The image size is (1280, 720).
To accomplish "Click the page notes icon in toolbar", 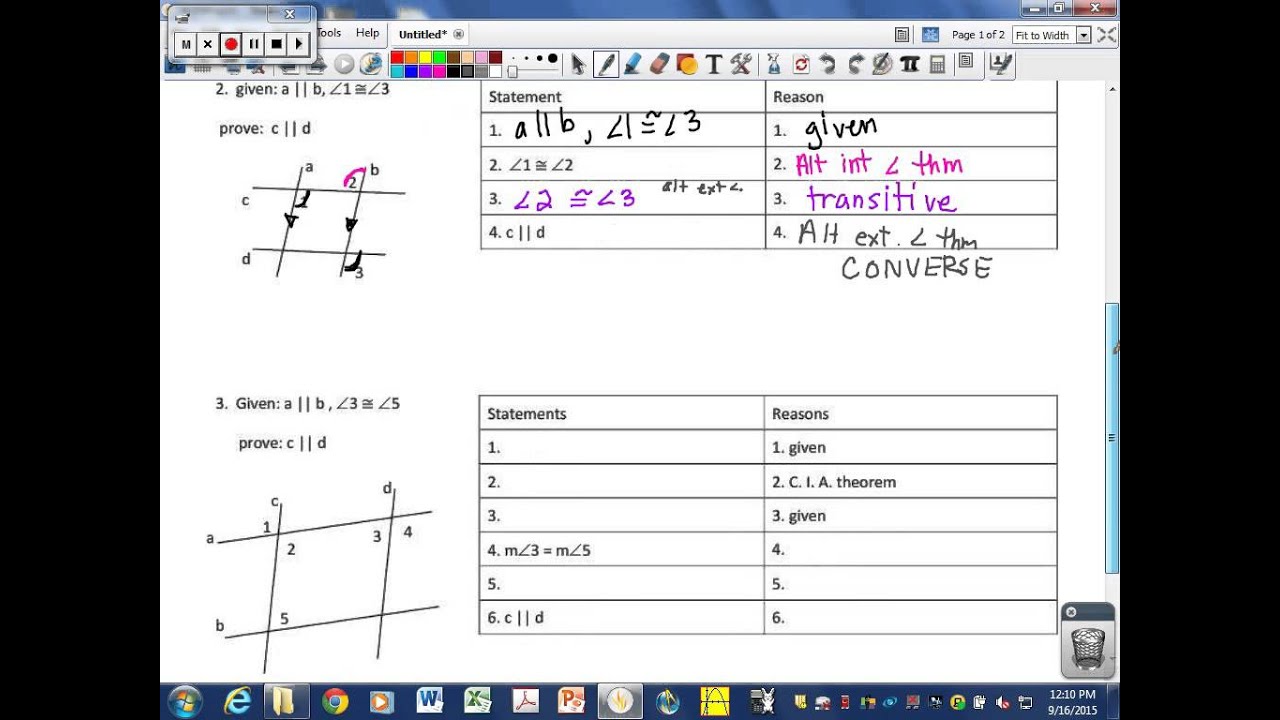I will [965, 62].
